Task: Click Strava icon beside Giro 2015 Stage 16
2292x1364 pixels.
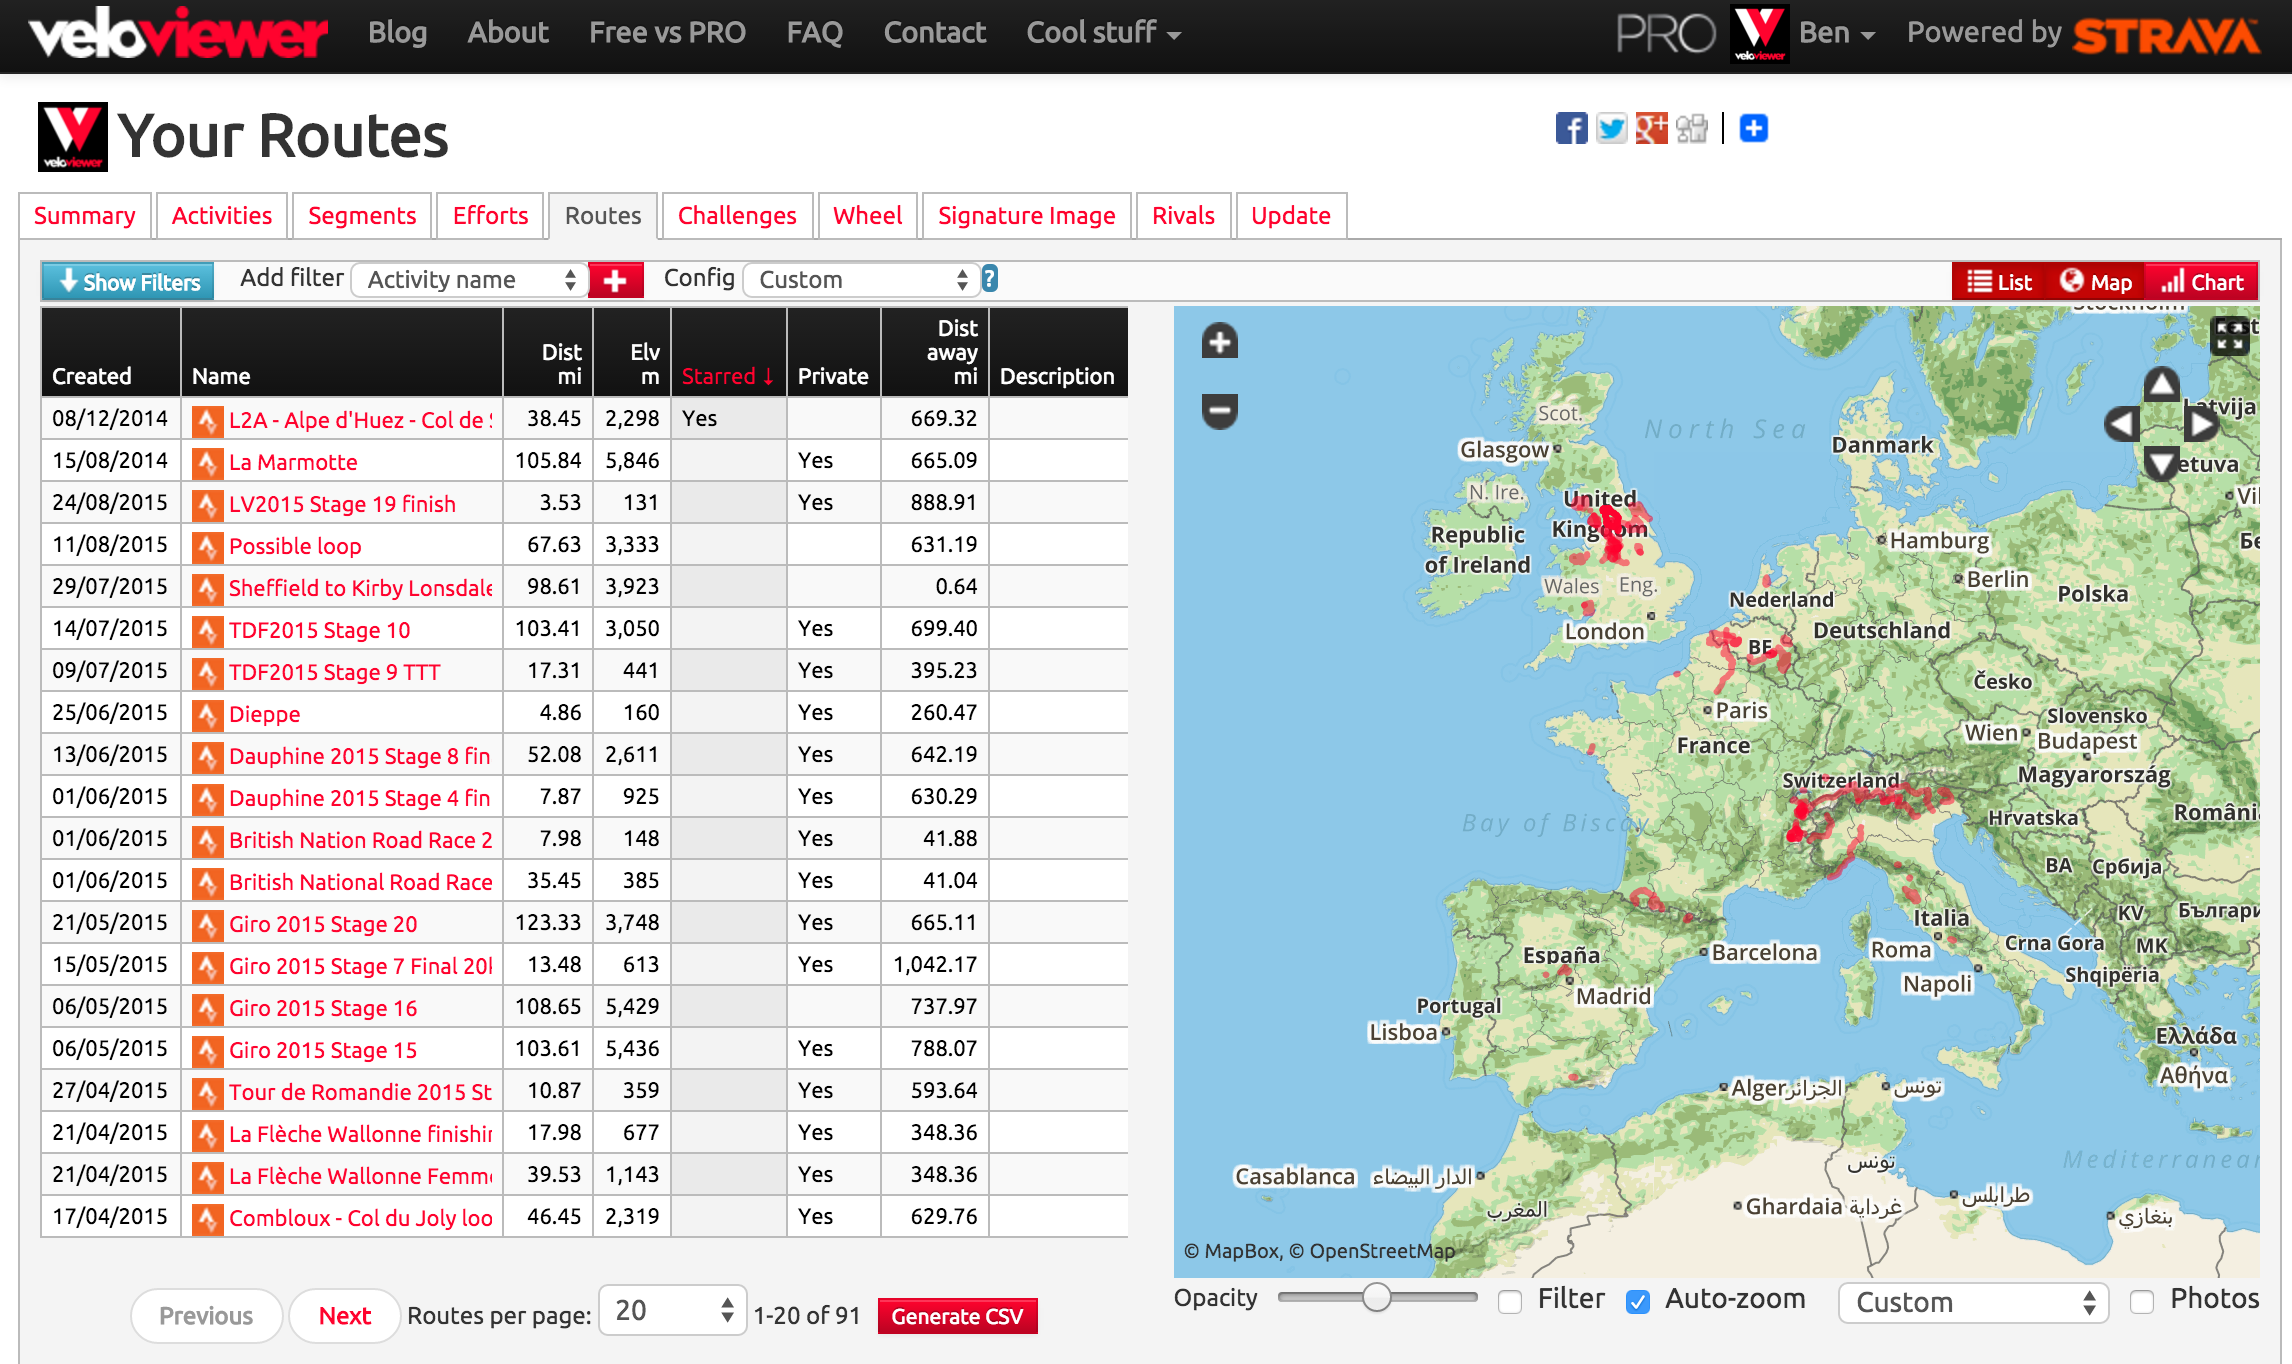Action: tap(207, 1008)
